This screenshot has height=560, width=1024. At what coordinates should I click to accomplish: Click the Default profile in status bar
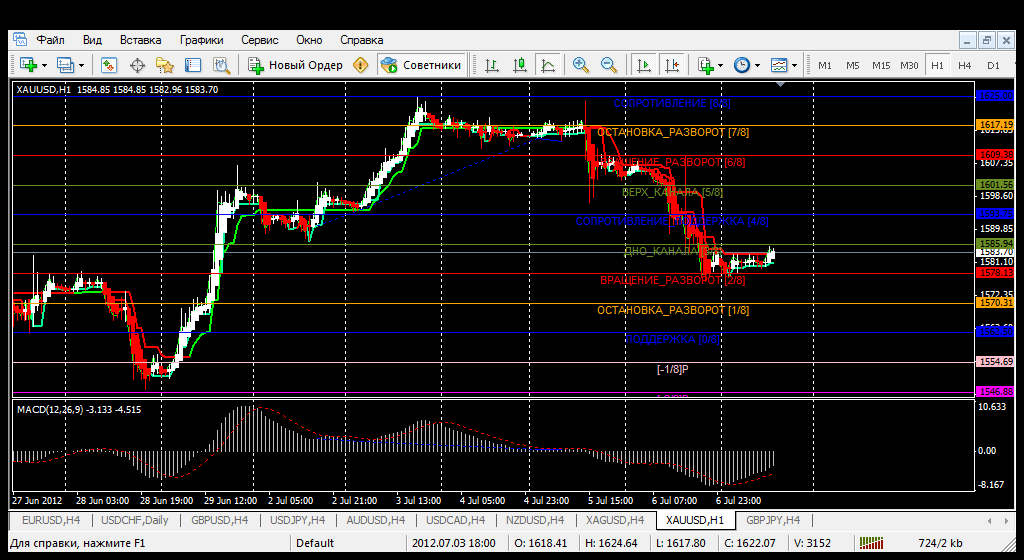click(x=315, y=543)
